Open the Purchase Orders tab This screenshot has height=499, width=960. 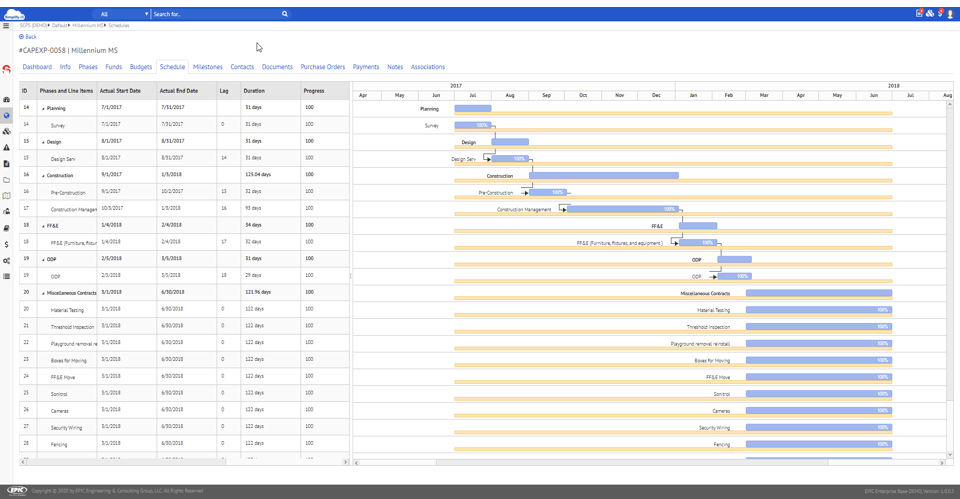pos(322,67)
